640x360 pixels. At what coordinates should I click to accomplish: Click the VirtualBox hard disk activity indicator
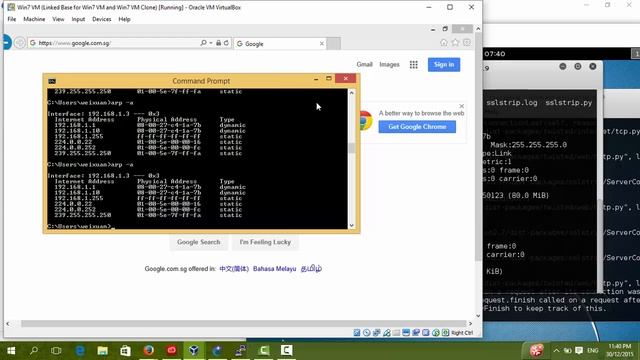(357, 333)
